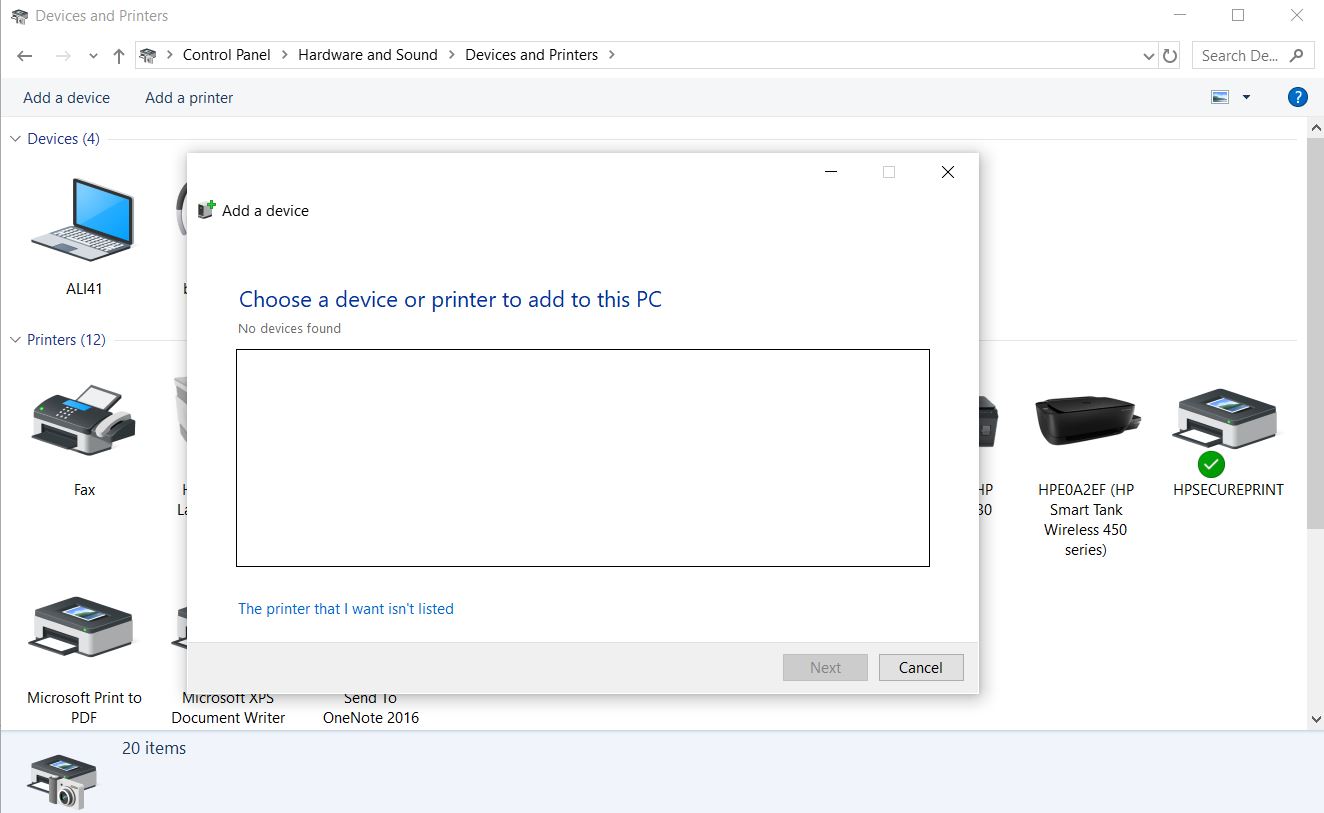Click the vertical scrollbar up arrow
The height and width of the screenshot is (813, 1324).
(1315, 129)
